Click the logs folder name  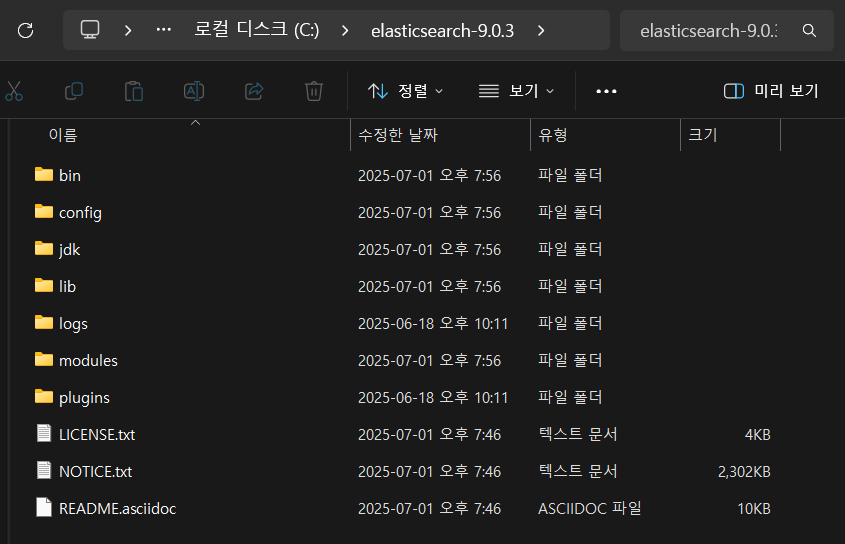click(x=73, y=324)
